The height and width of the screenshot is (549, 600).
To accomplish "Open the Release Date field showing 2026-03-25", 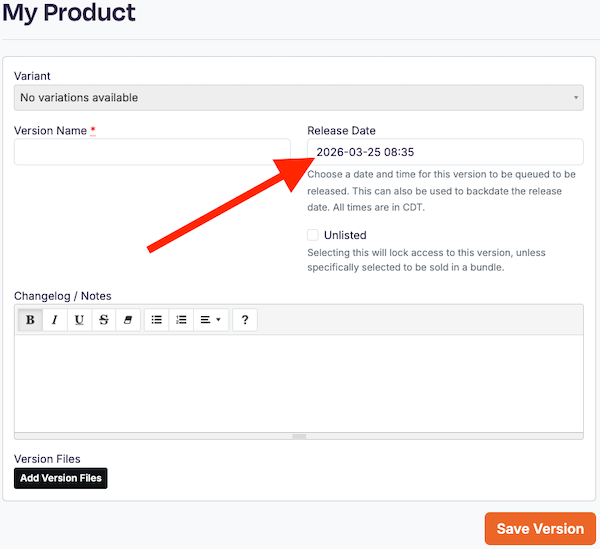I will coord(445,152).
